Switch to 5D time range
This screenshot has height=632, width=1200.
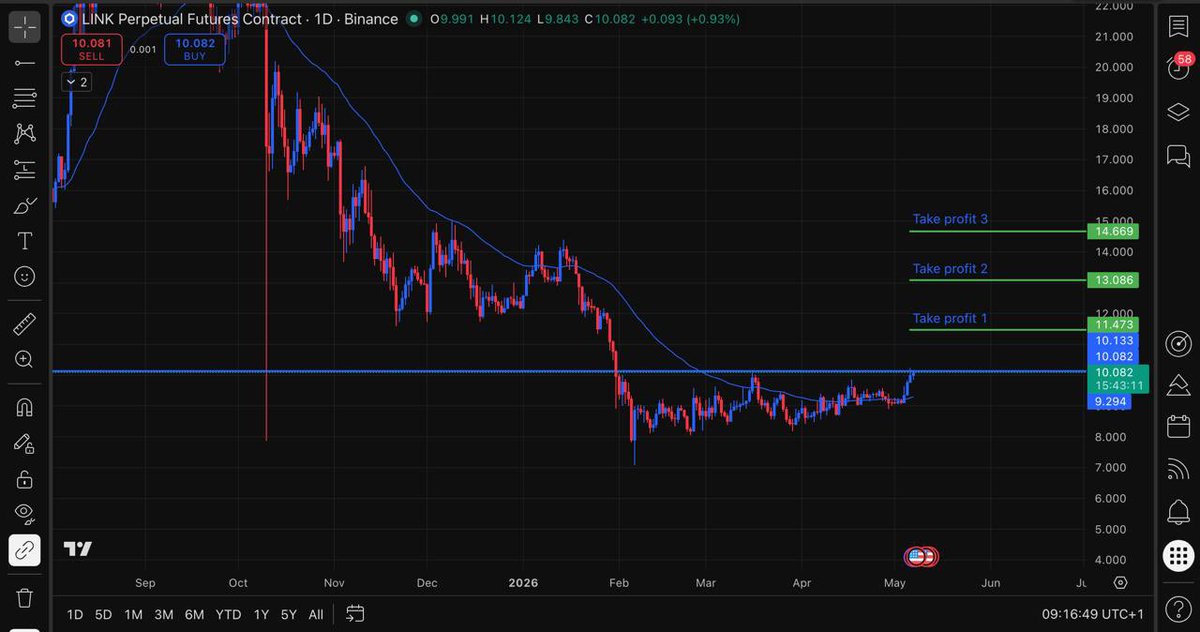click(x=103, y=614)
